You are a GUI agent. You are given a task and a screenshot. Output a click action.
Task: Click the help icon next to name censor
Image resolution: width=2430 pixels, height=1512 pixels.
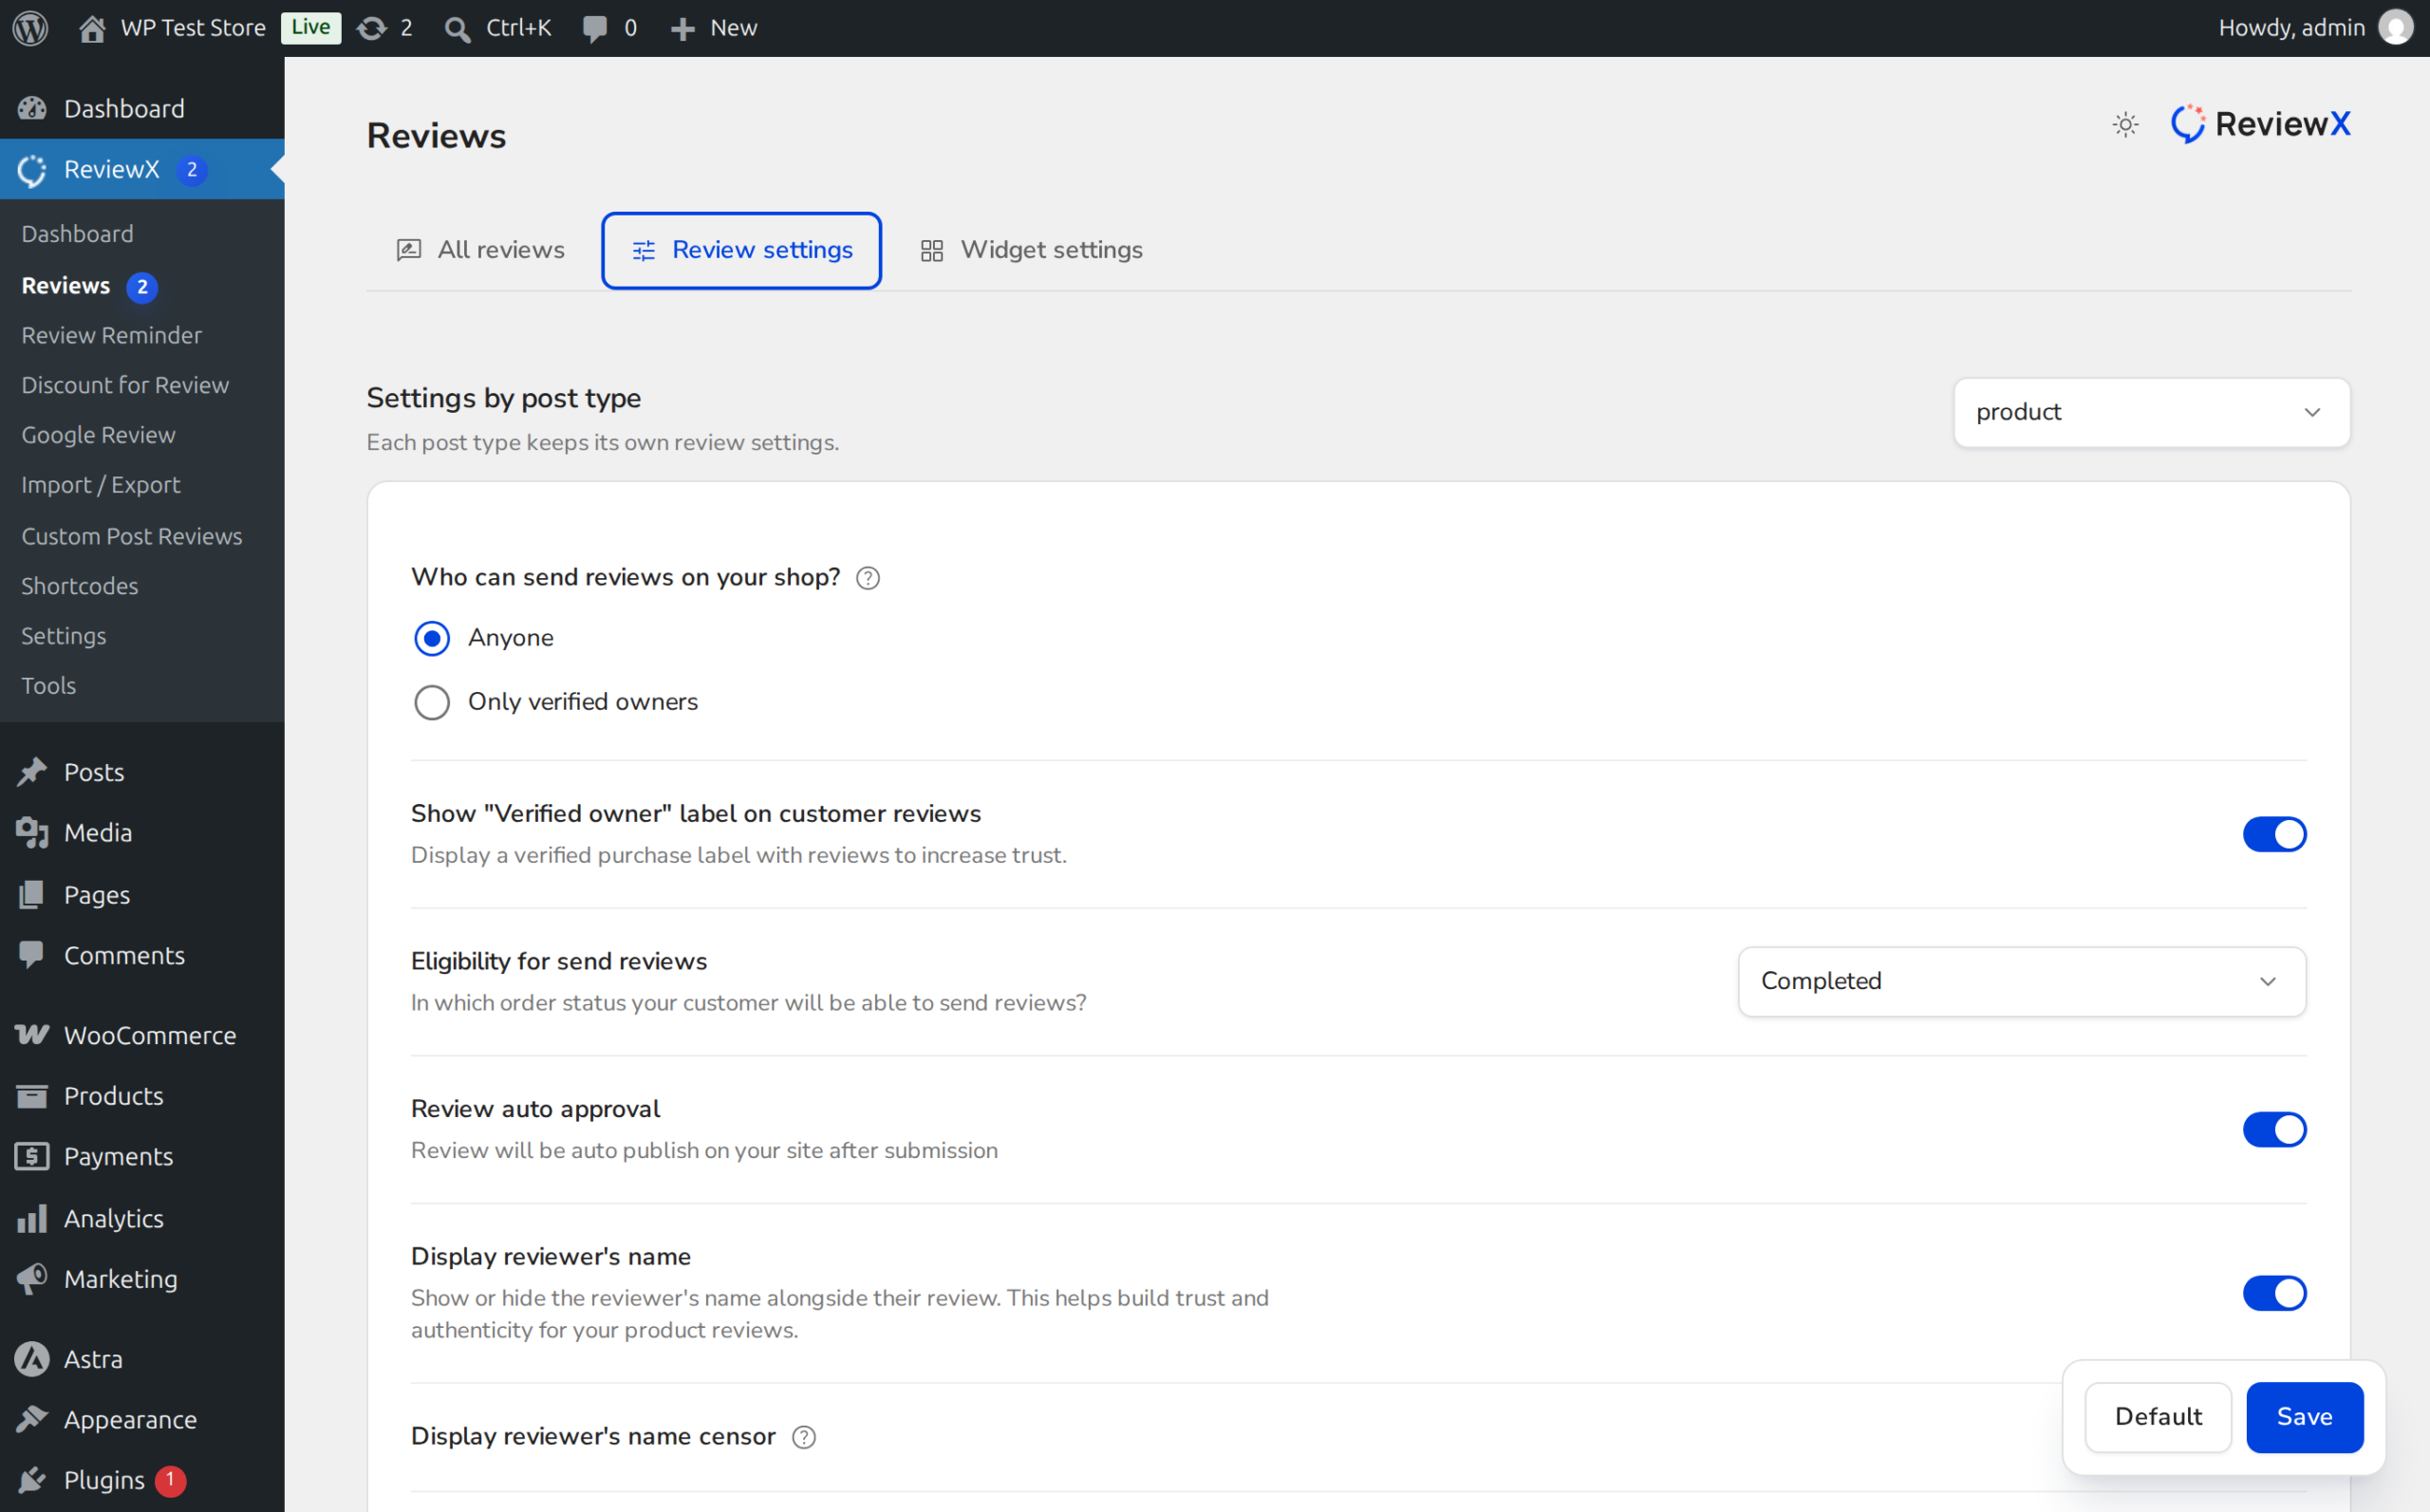pos(804,1437)
